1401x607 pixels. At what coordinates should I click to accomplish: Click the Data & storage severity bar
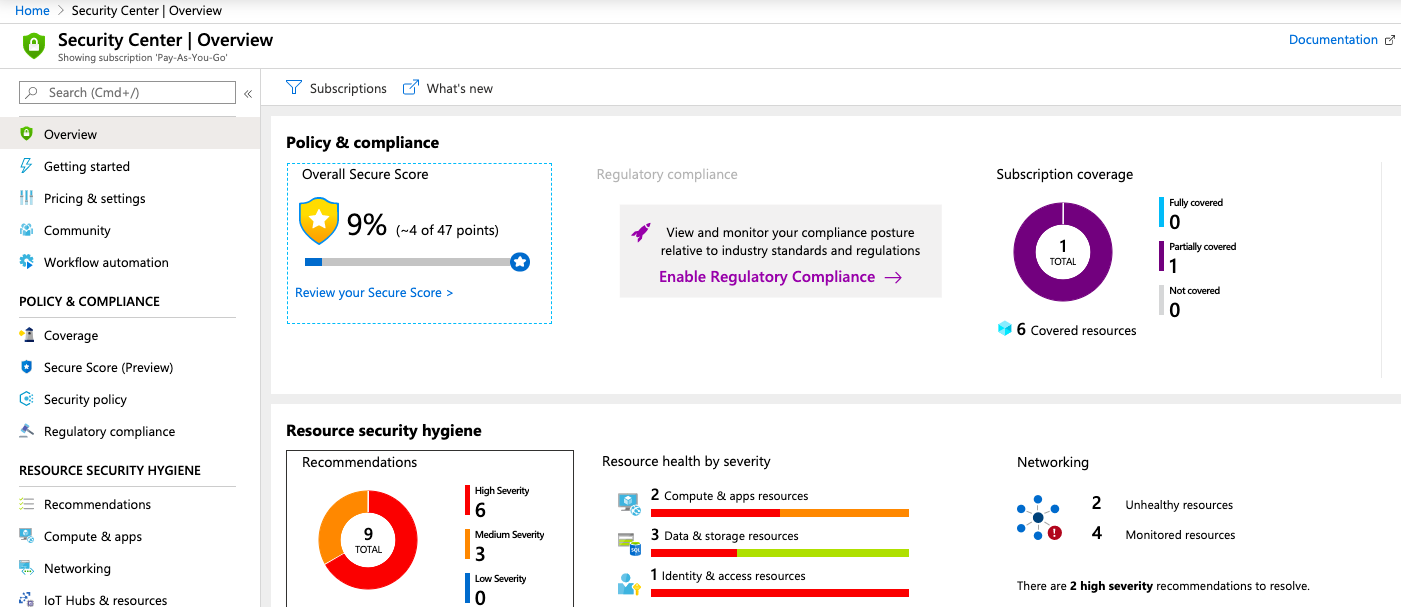point(780,553)
